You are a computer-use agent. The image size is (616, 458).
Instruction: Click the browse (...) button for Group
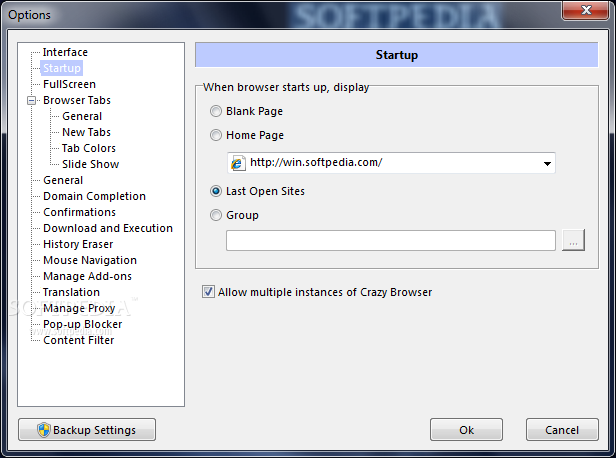pos(574,240)
